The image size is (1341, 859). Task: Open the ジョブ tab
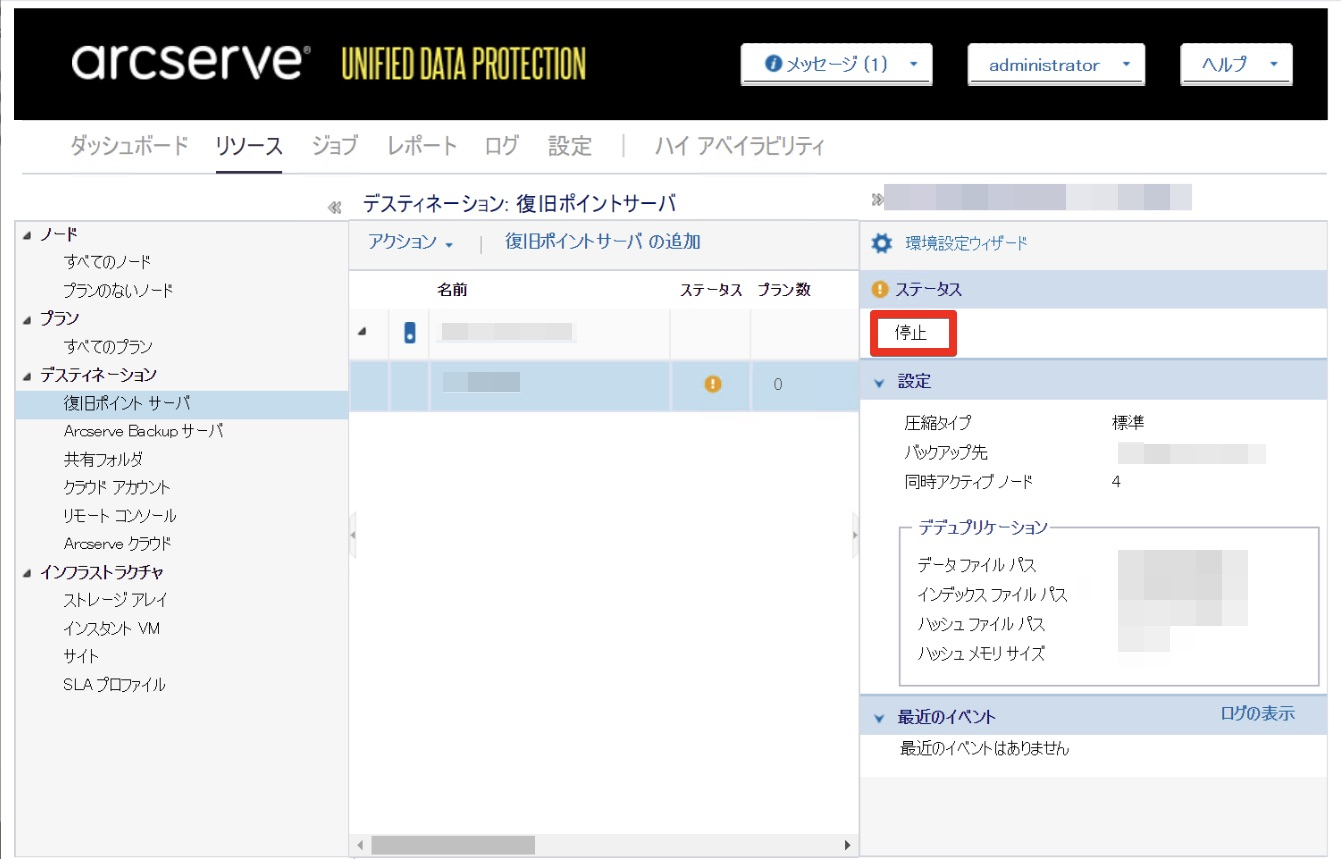pos(334,146)
